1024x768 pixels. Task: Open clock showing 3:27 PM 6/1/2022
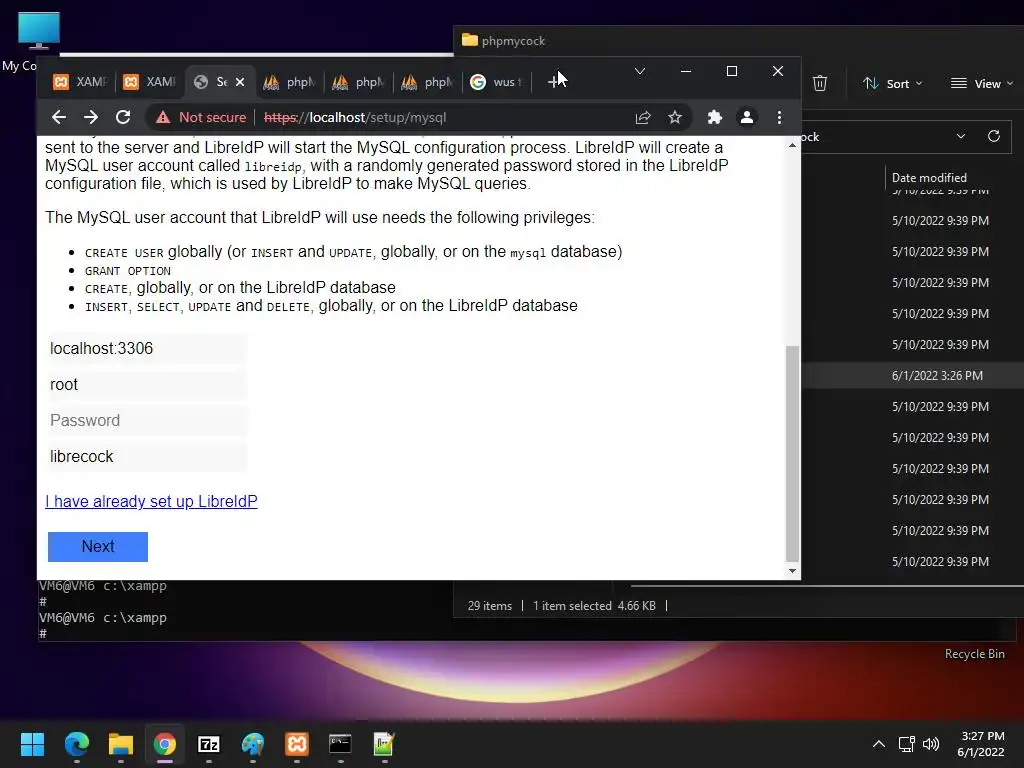[x=981, y=744]
